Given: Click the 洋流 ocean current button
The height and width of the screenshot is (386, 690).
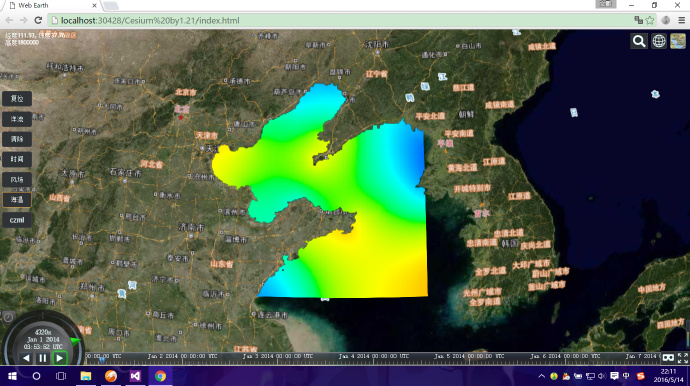Looking at the screenshot, I should 17,119.
